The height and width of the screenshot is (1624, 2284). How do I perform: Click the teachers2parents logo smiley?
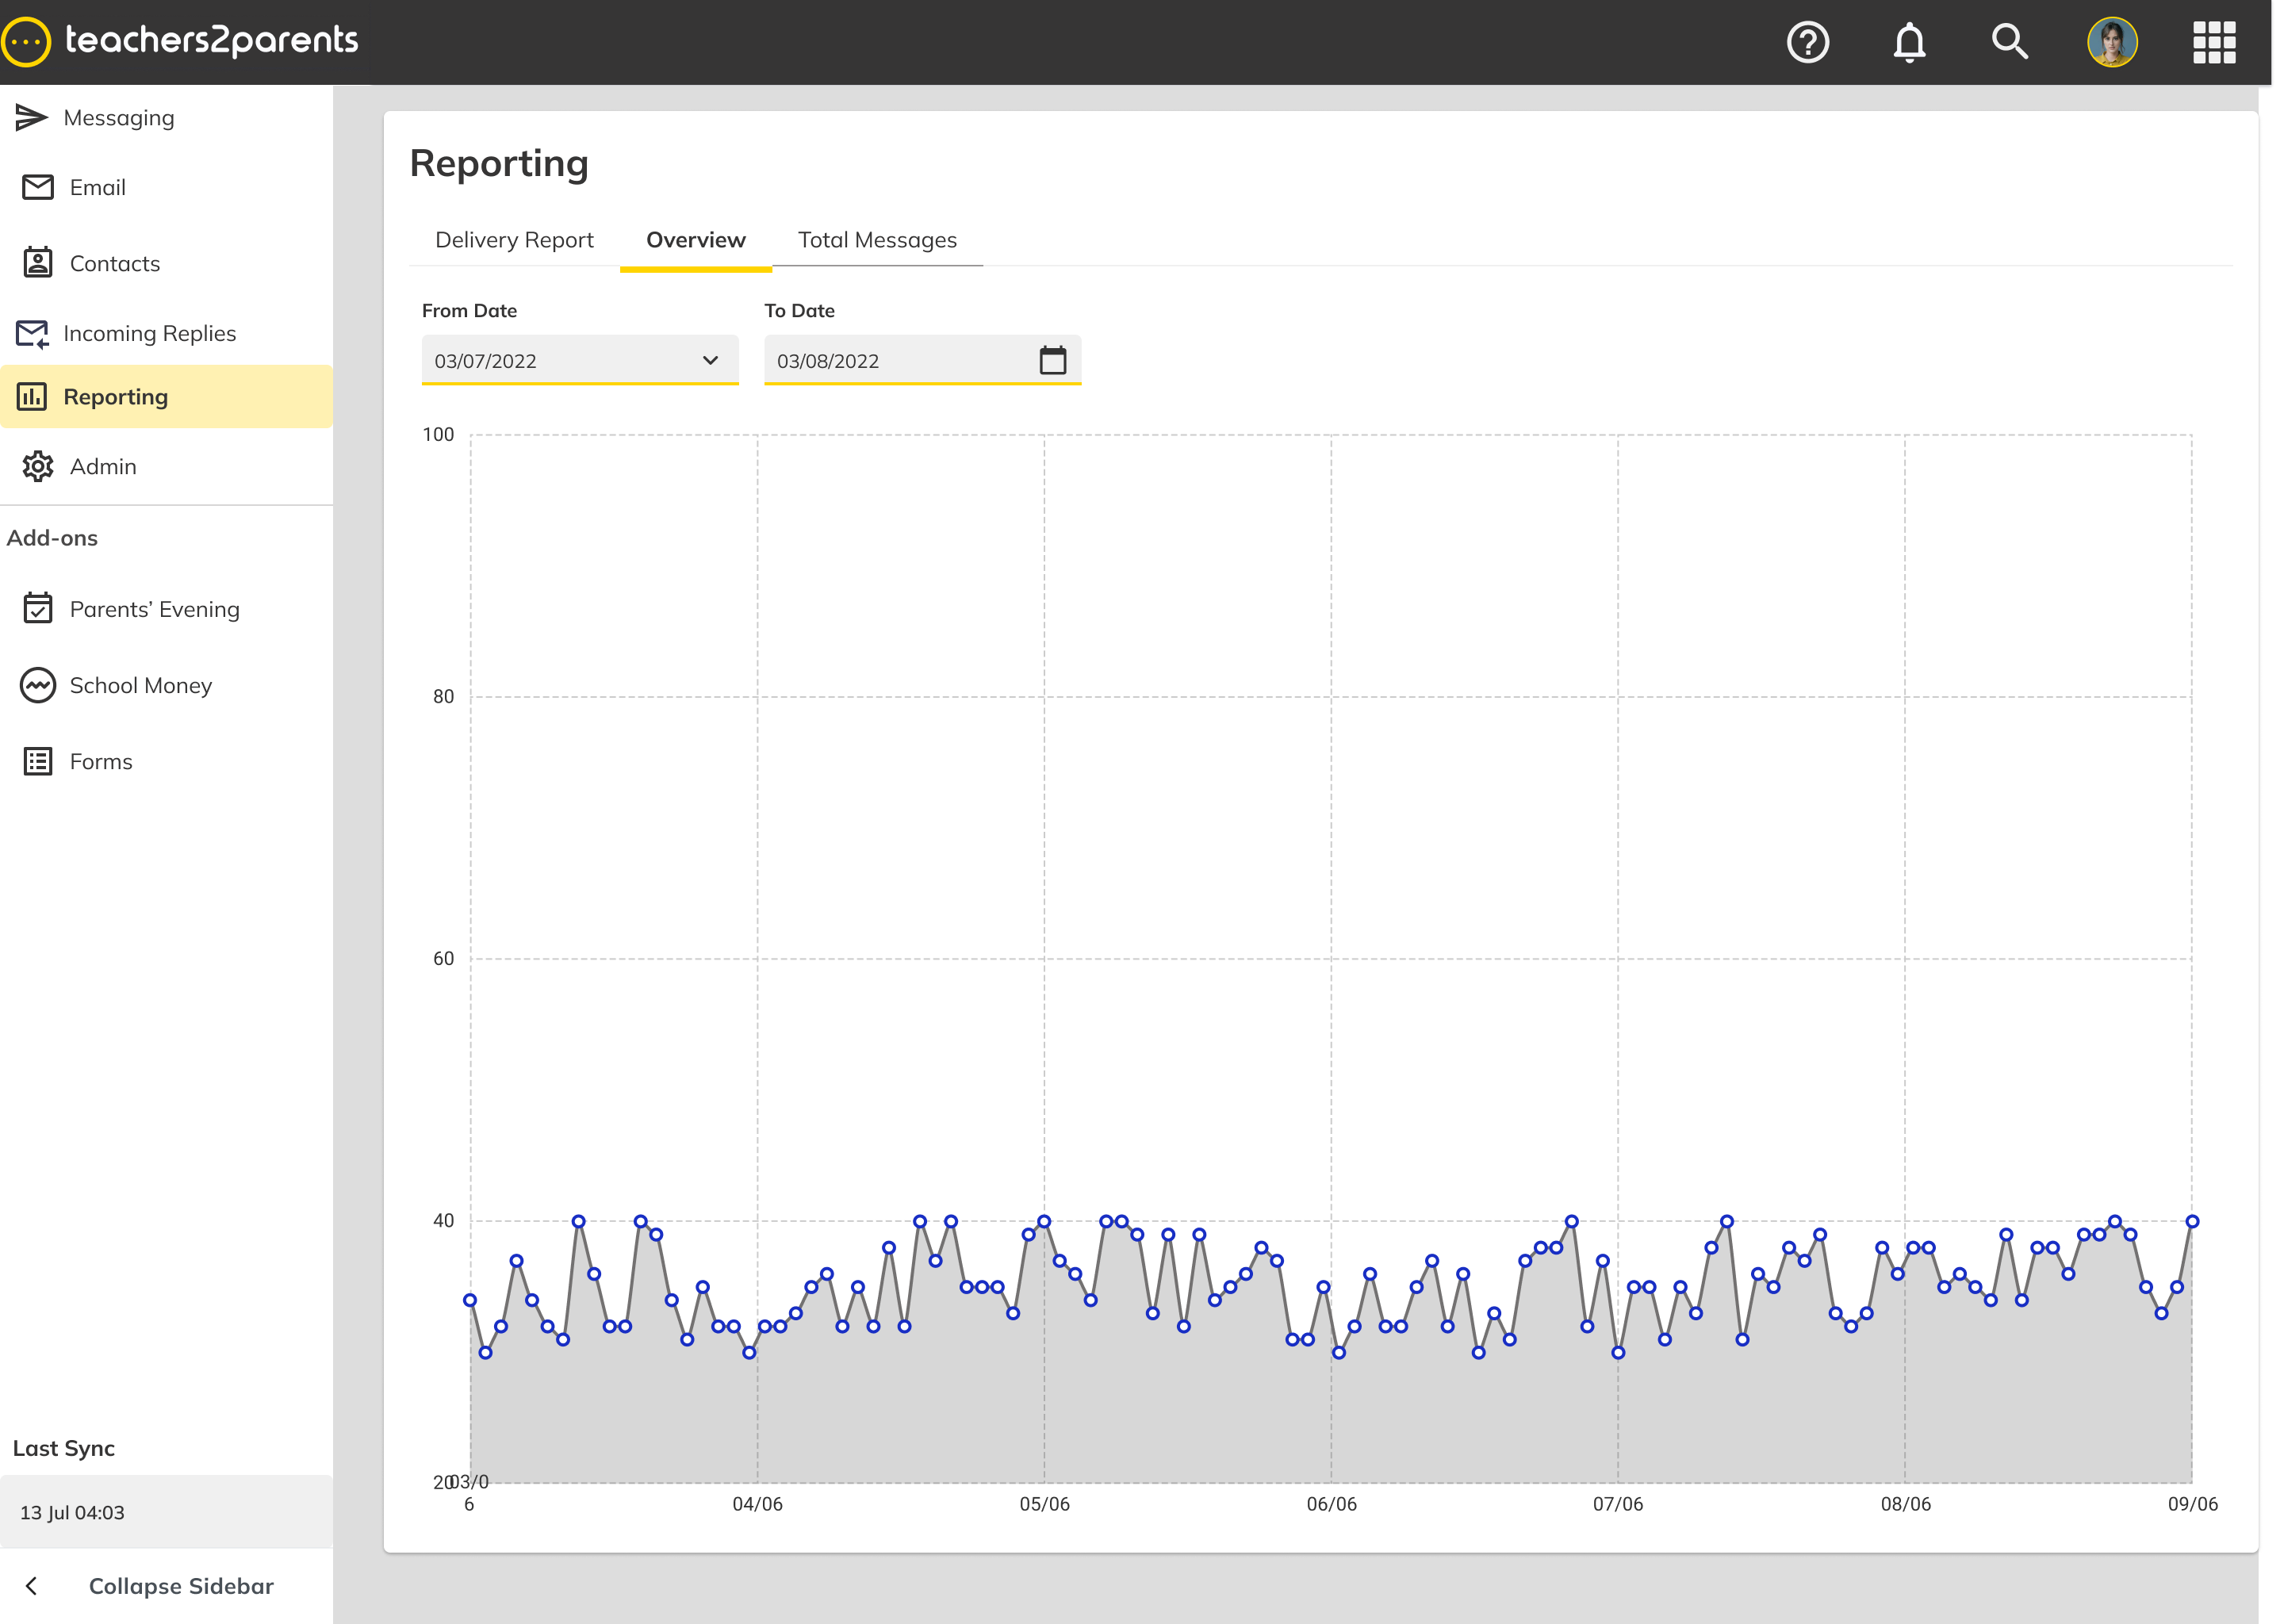(26, 42)
